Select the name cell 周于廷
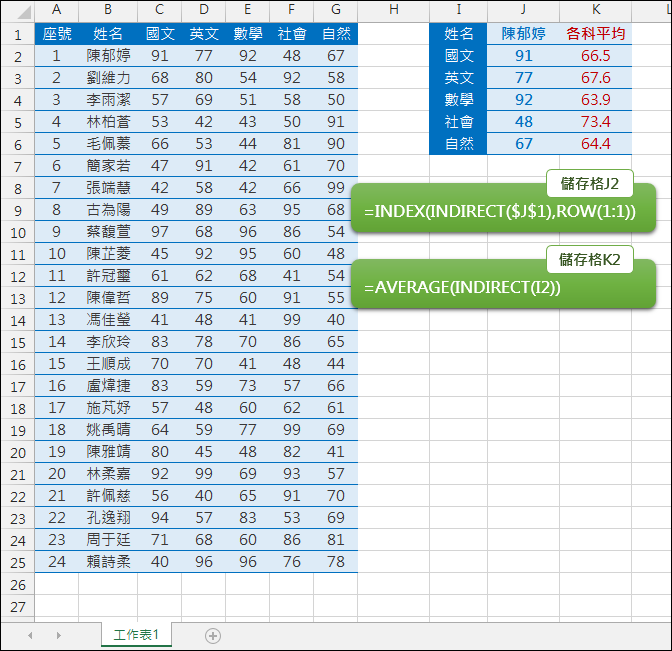The image size is (672, 651). (x=108, y=540)
